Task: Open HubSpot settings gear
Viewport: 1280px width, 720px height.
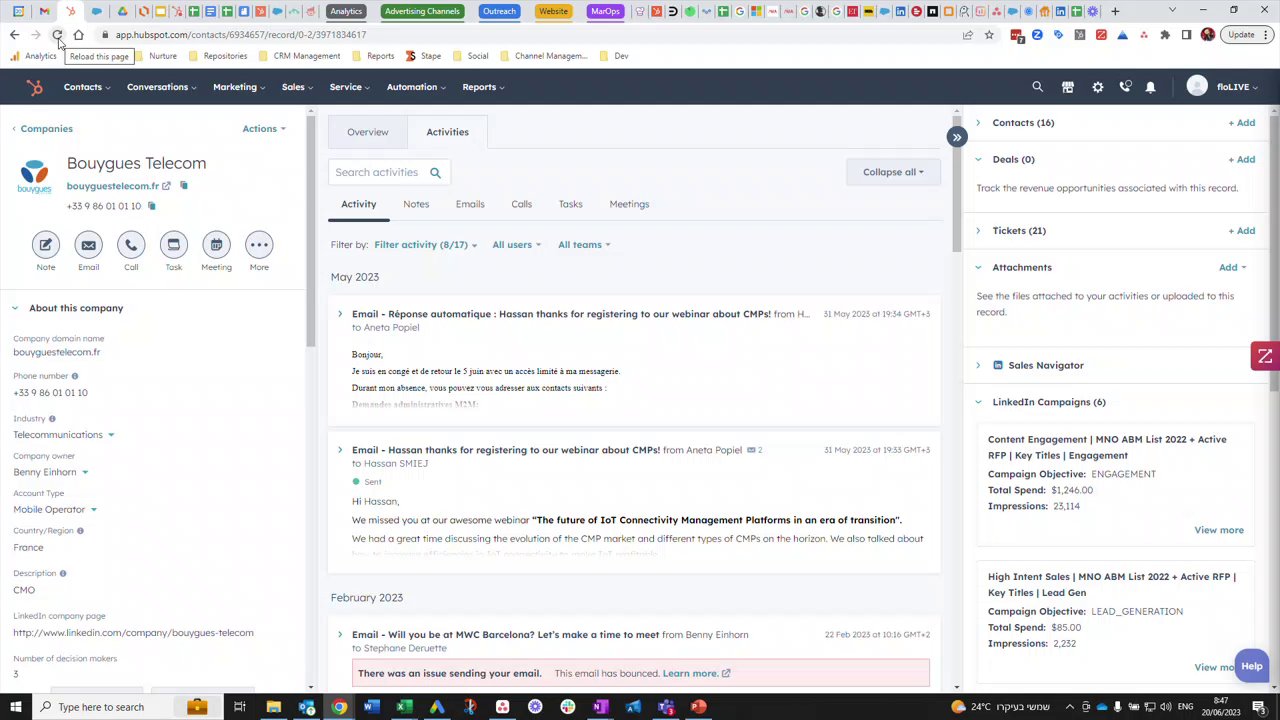Action: pyautogui.click(x=1097, y=87)
